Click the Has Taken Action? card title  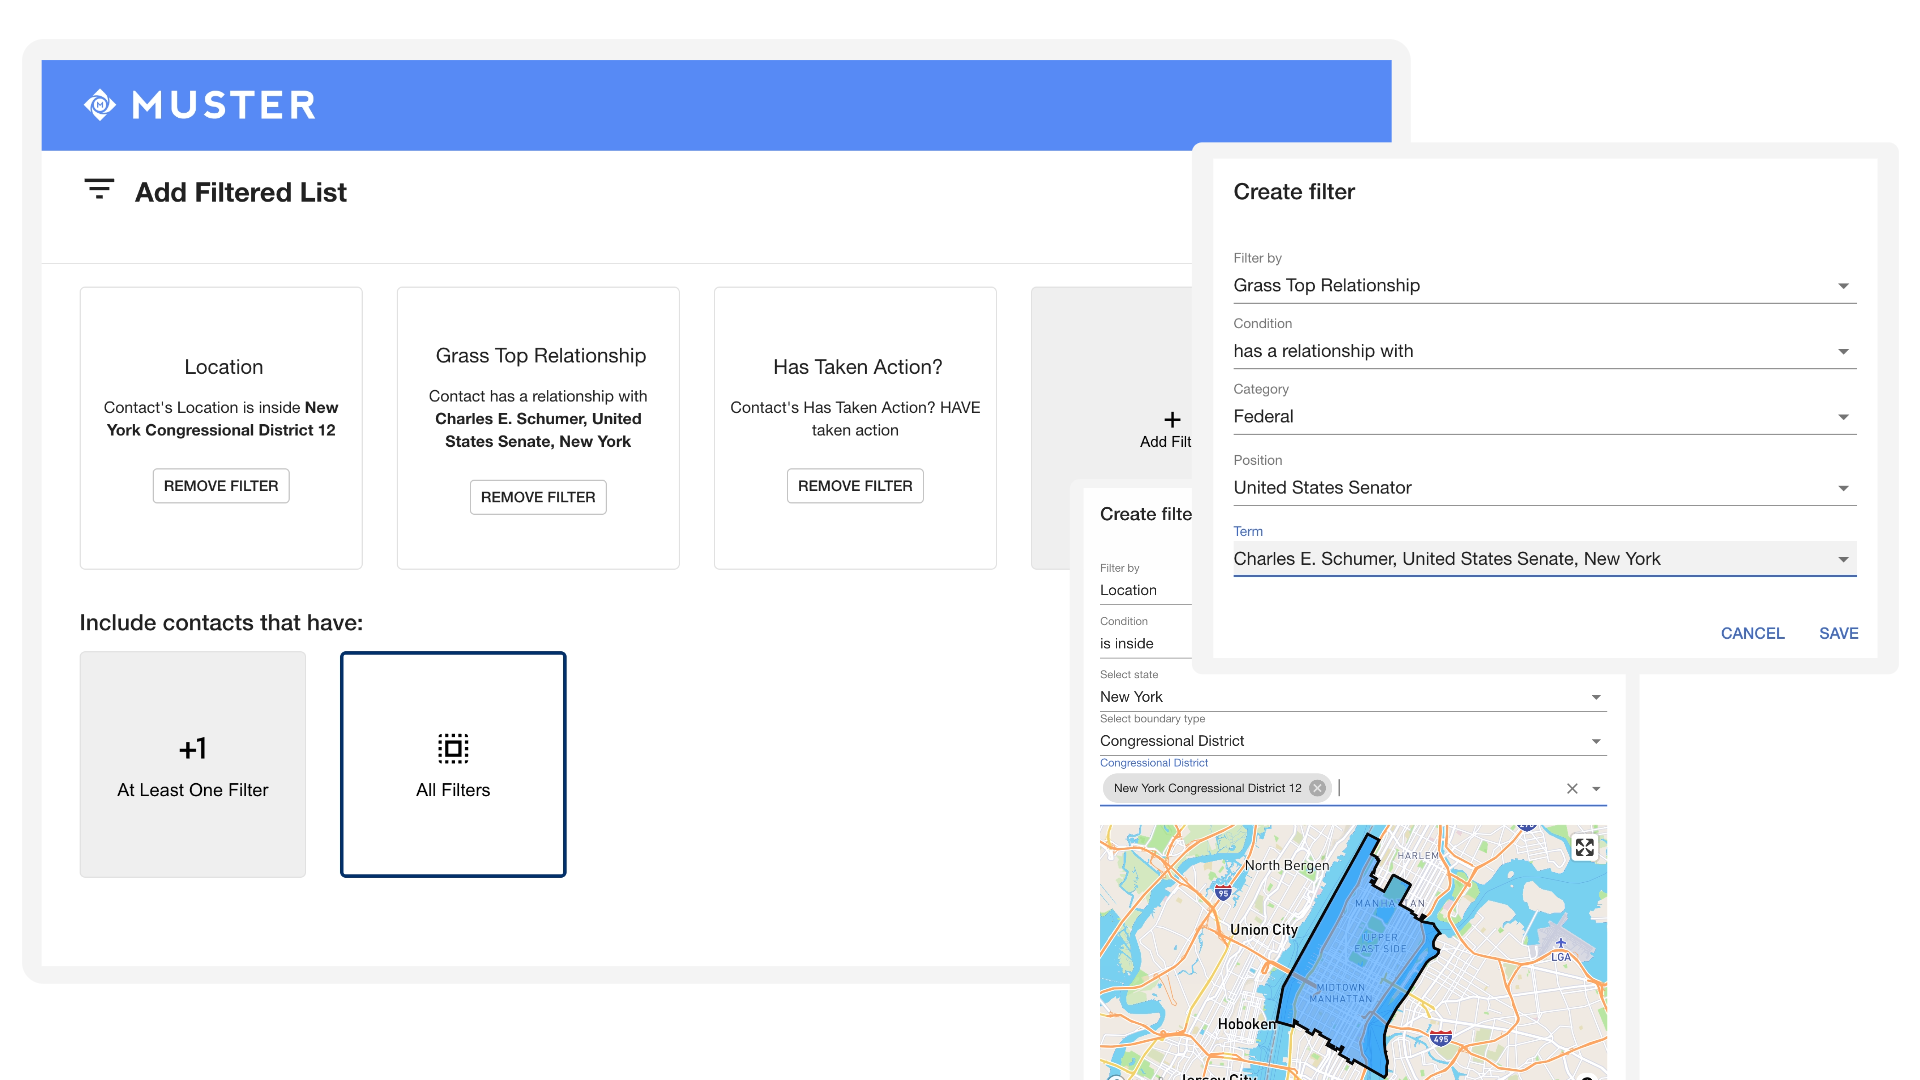pyautogui.click(x=857, y=367)
